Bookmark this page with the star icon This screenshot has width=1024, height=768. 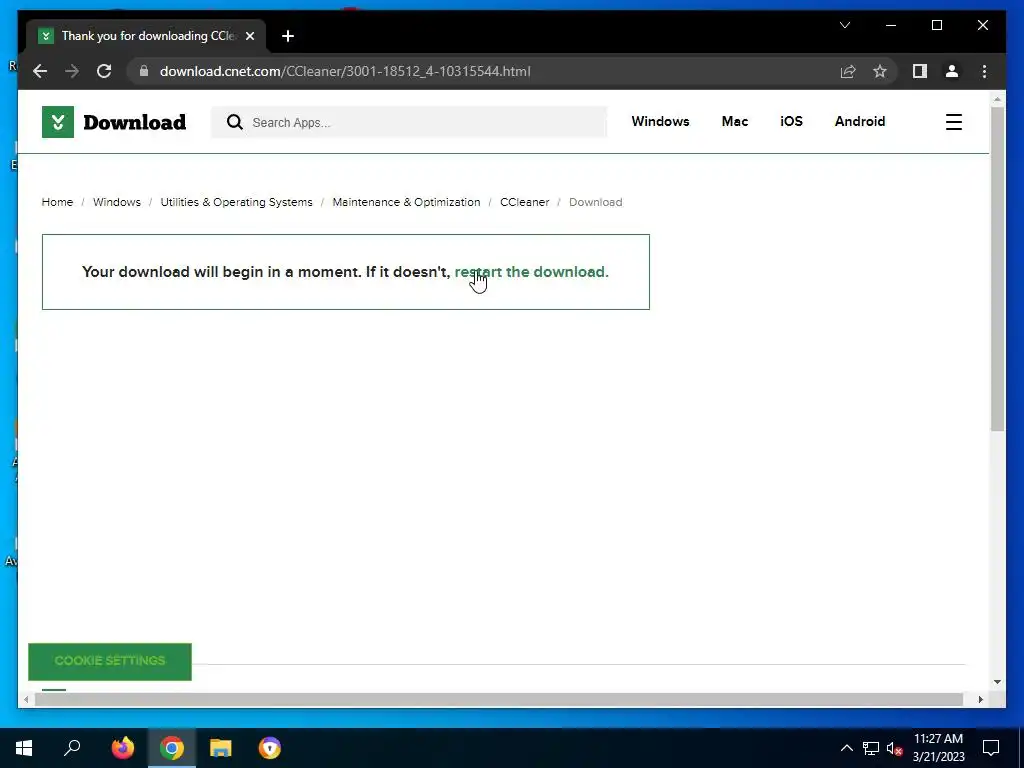pyautogui.click(x=880, y=71)
